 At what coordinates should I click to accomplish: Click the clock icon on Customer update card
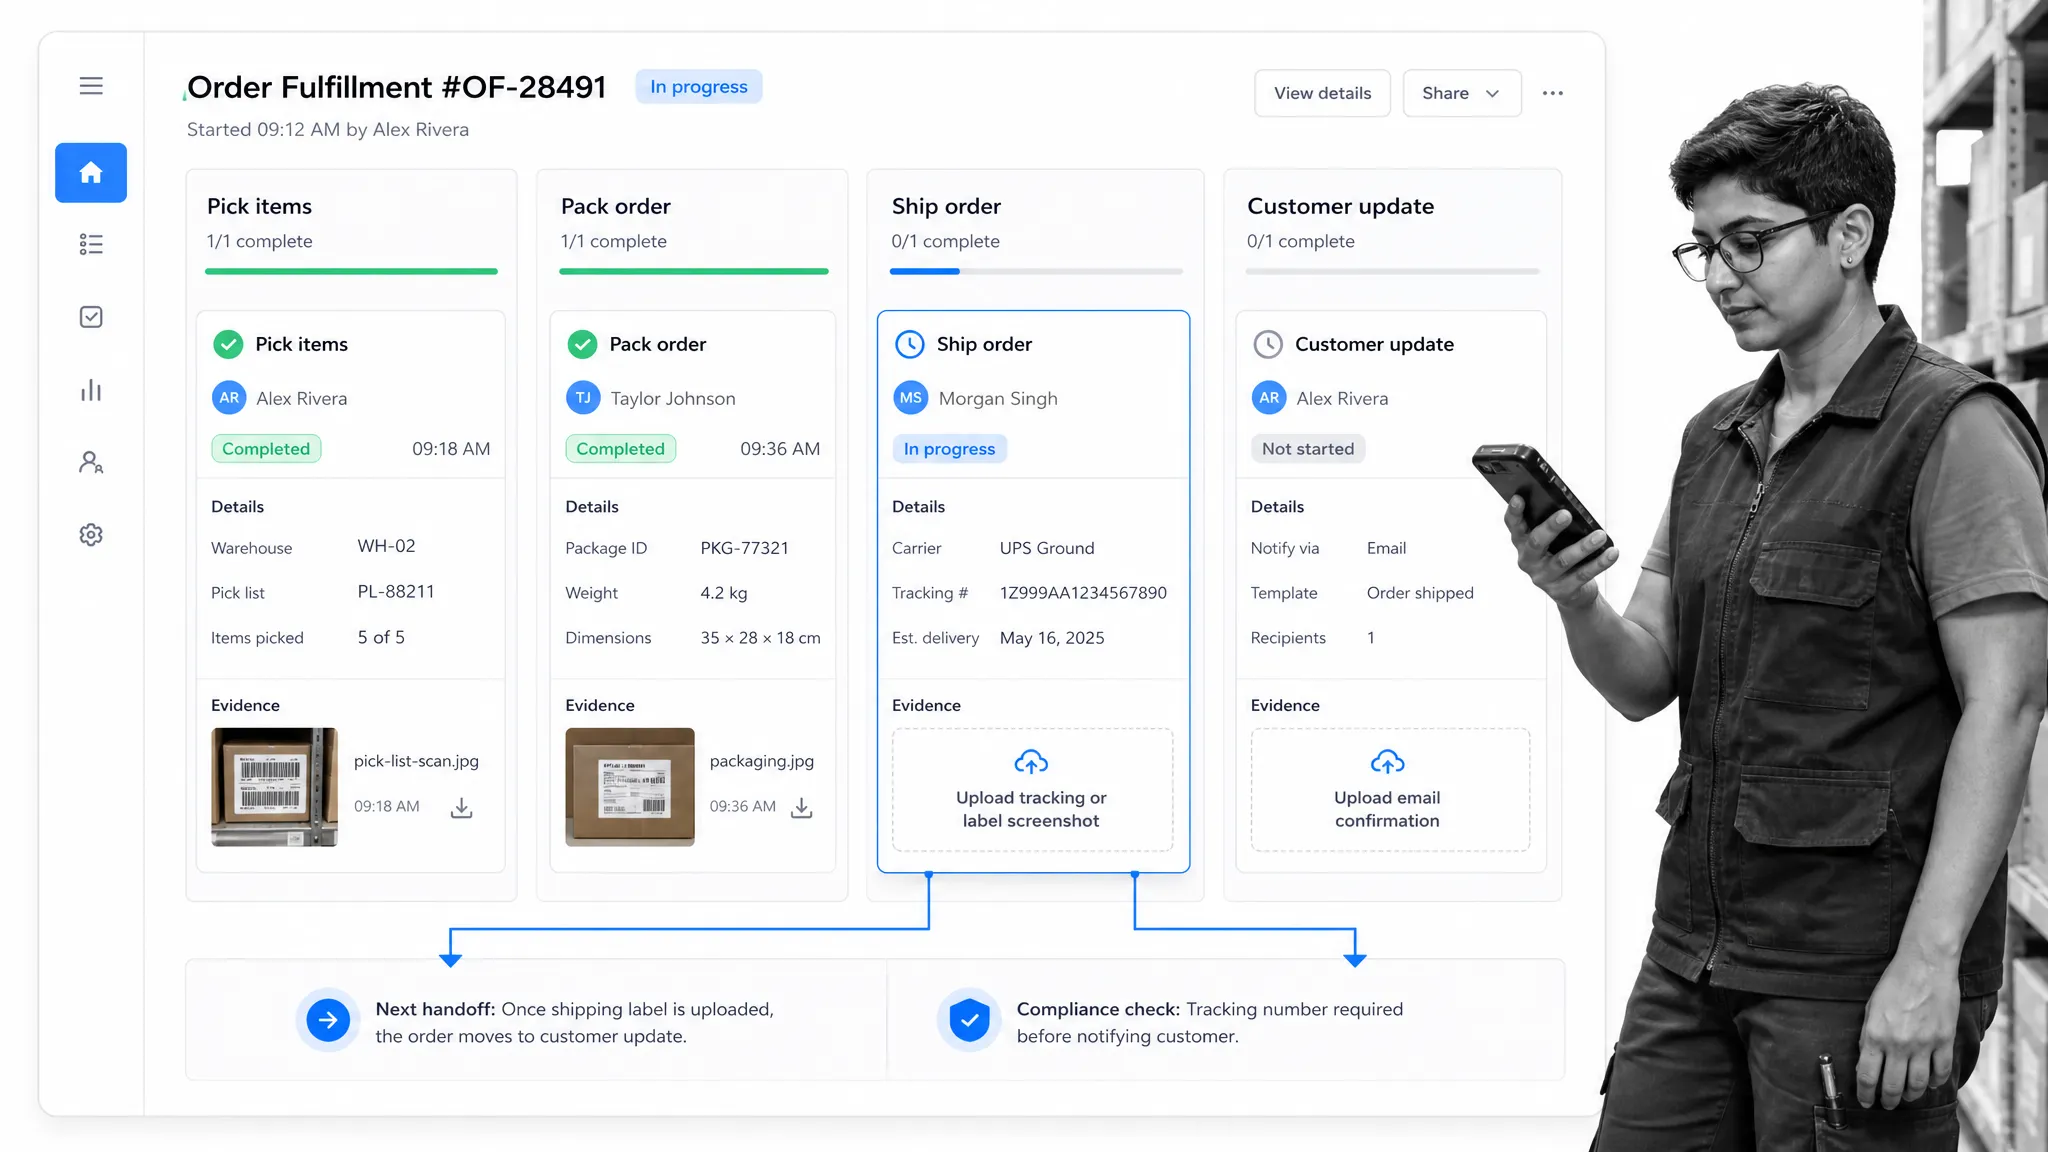coord(1268,344)
